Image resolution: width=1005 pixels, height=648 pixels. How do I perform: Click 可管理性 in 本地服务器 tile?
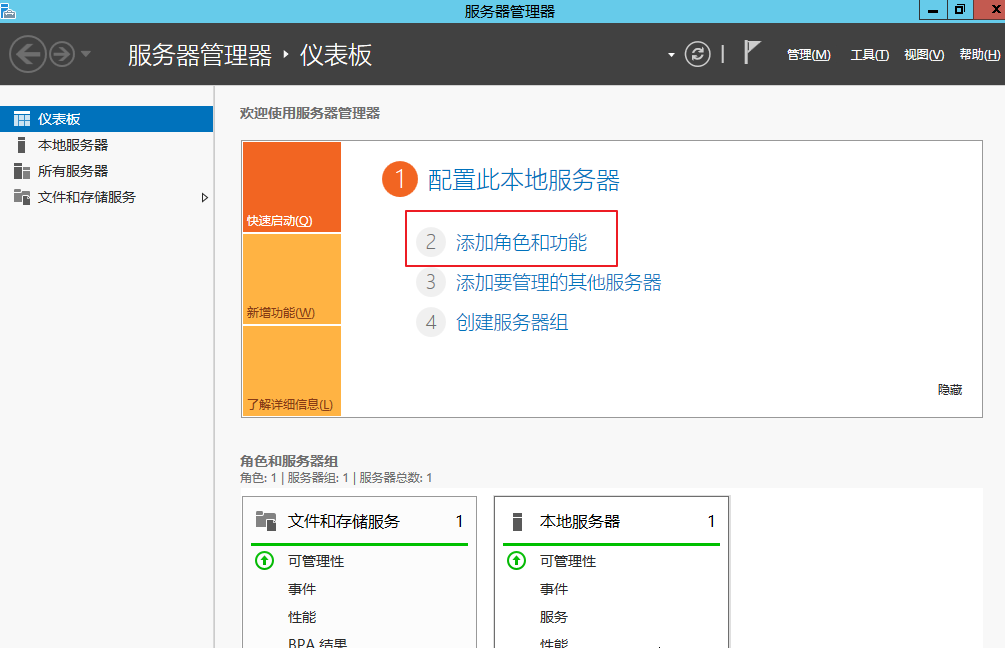(x=568, y=561)
